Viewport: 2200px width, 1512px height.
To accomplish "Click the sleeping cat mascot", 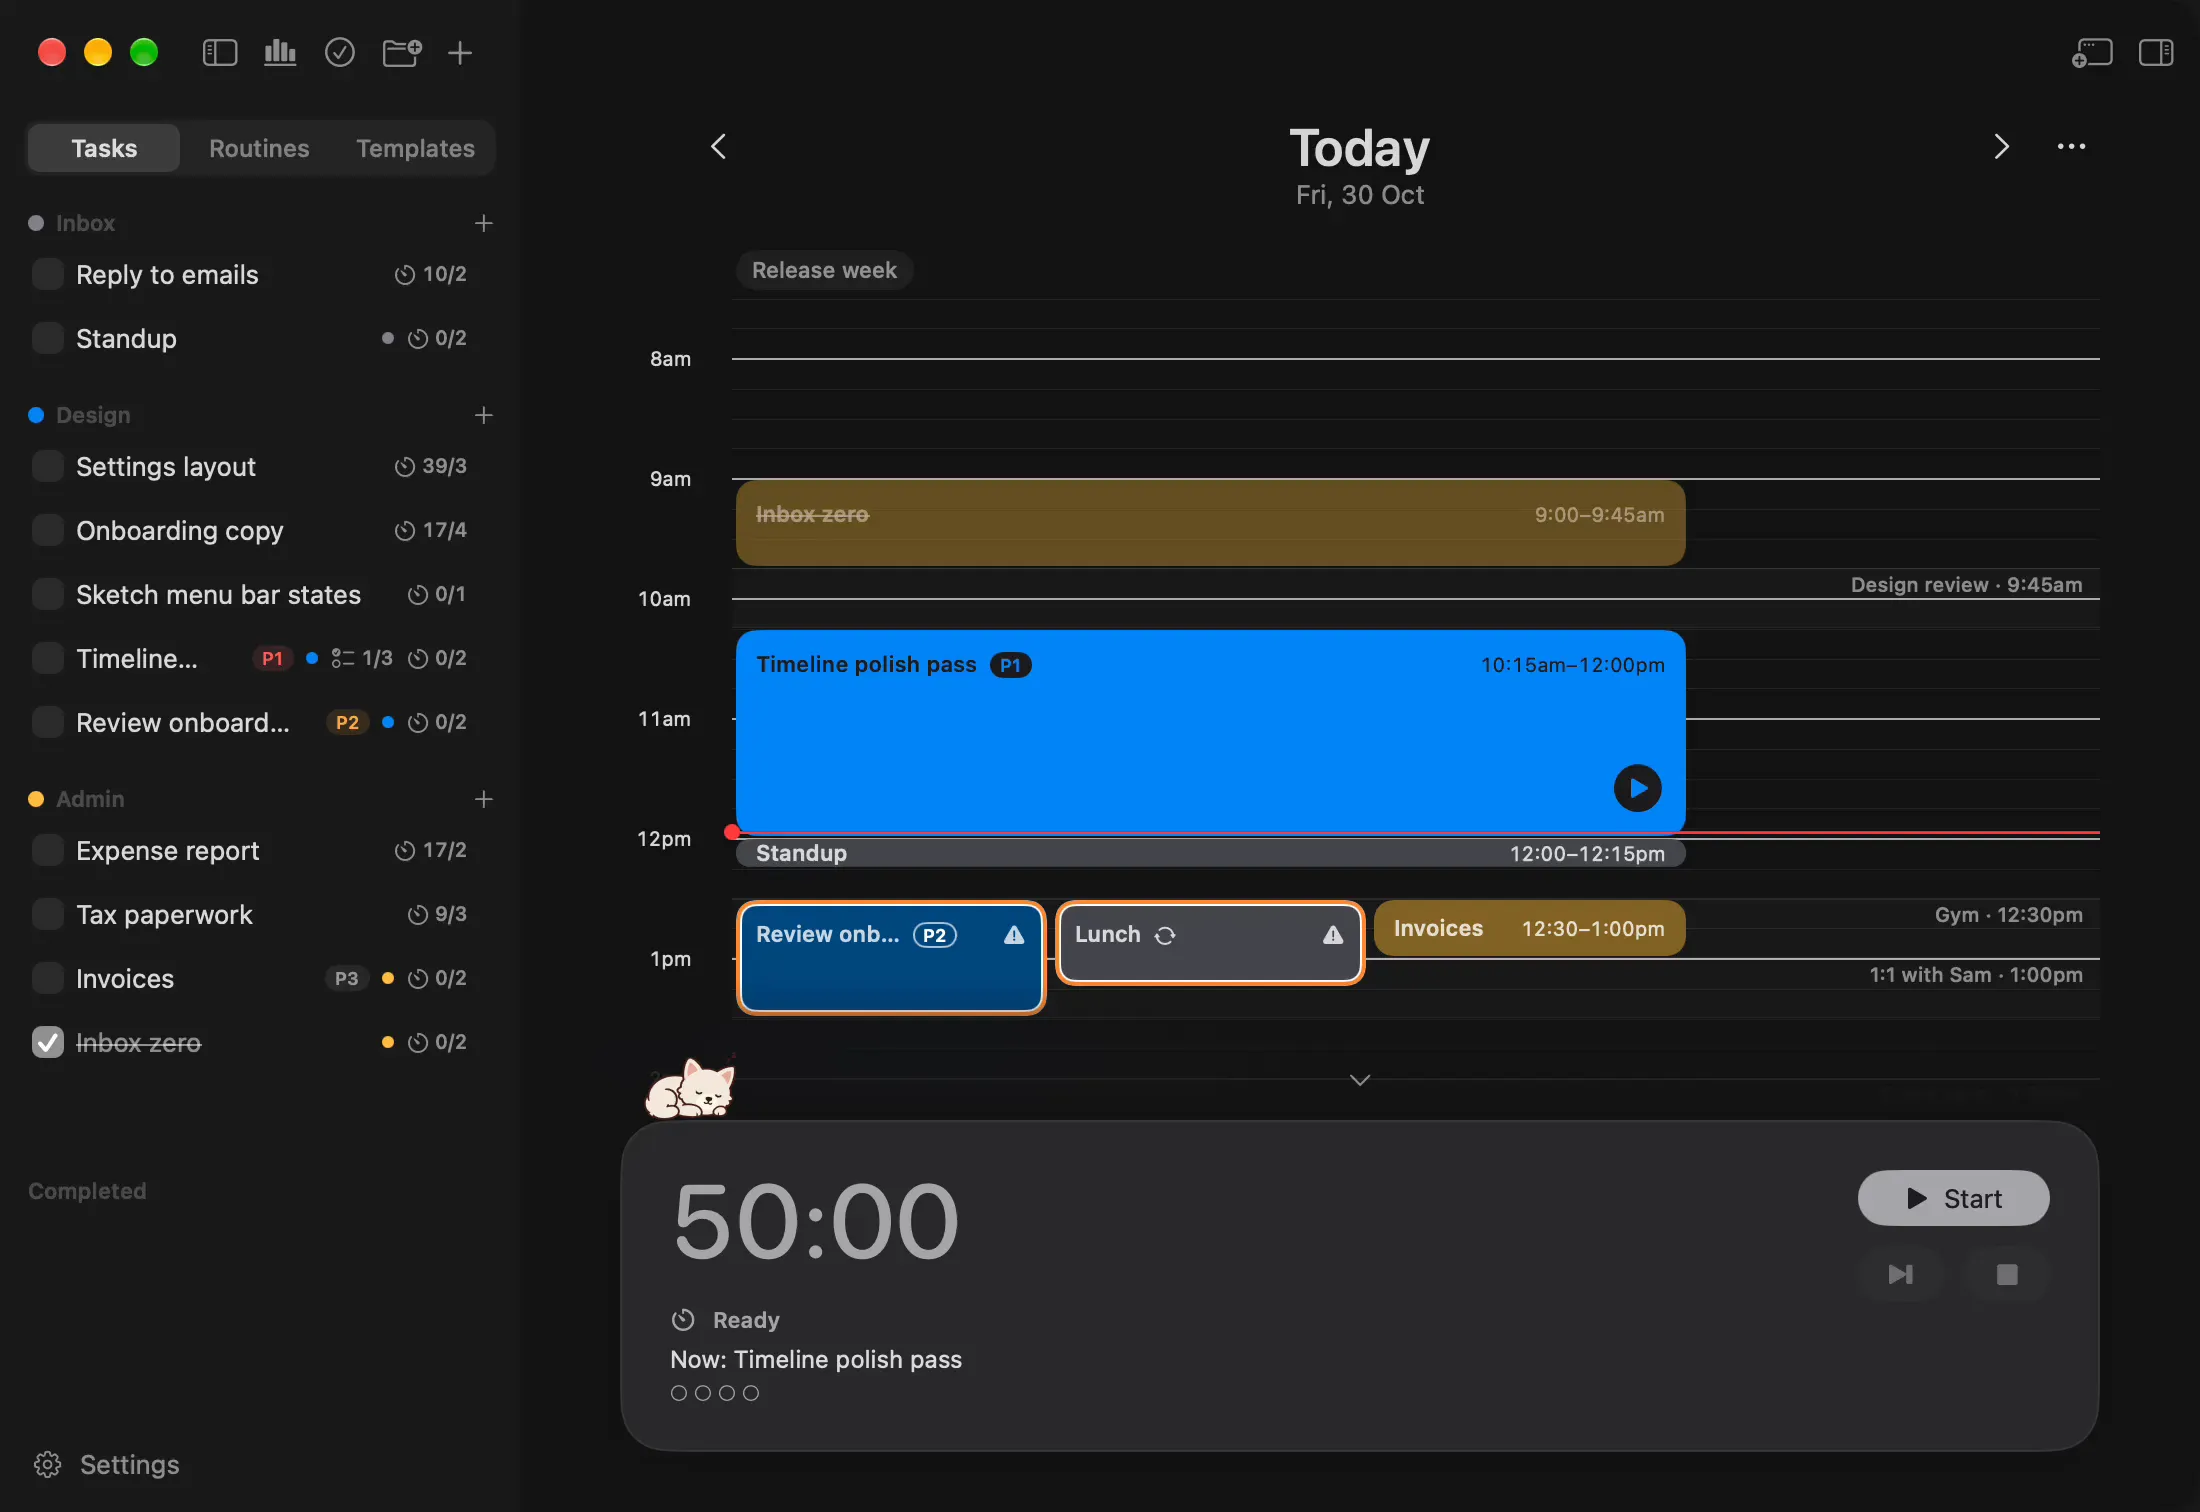I will (691, 1088).
